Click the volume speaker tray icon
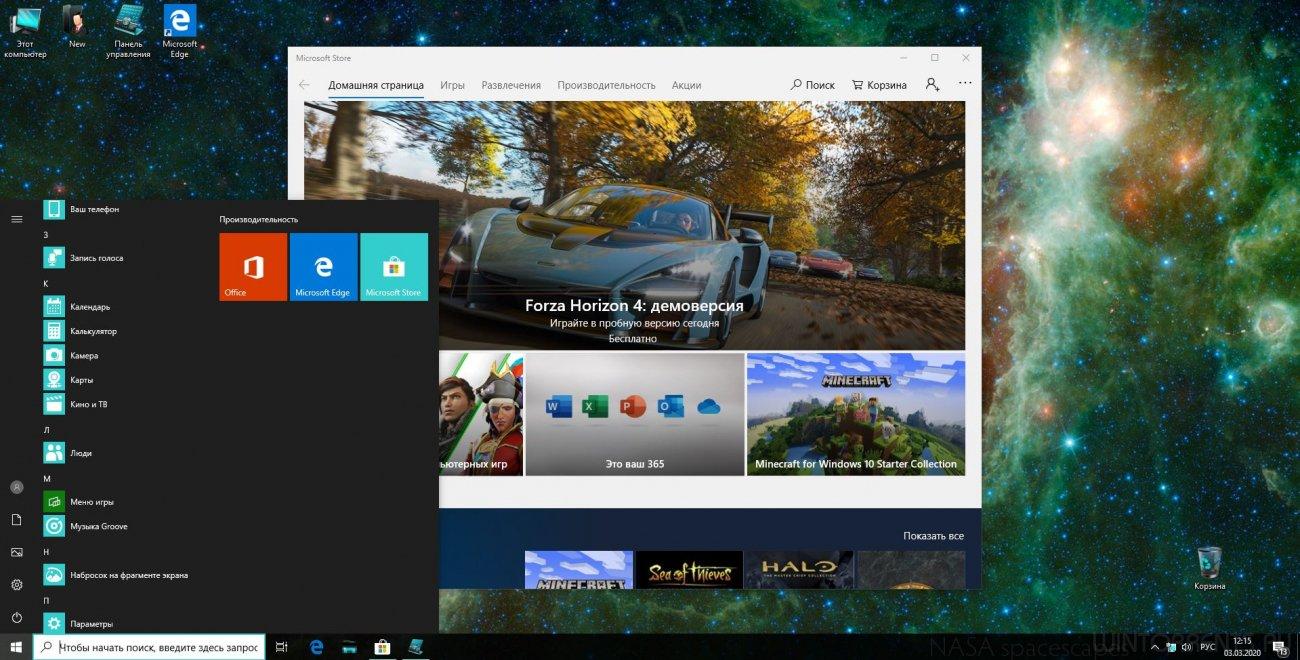Image resolution: width=1300 pixels, height=660 pixels. [x=1185, y=647]
